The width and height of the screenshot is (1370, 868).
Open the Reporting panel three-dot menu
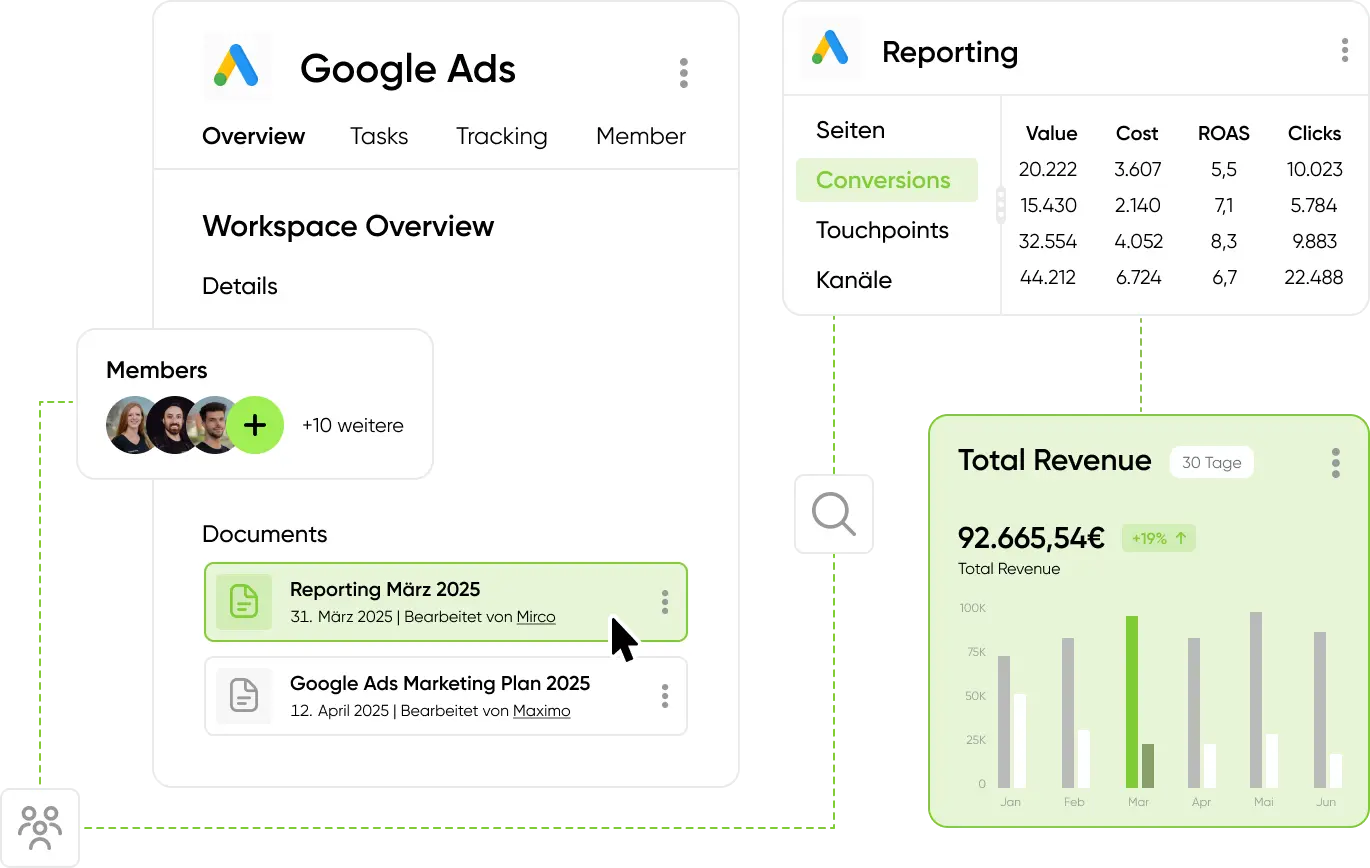tap(1345, 50)
